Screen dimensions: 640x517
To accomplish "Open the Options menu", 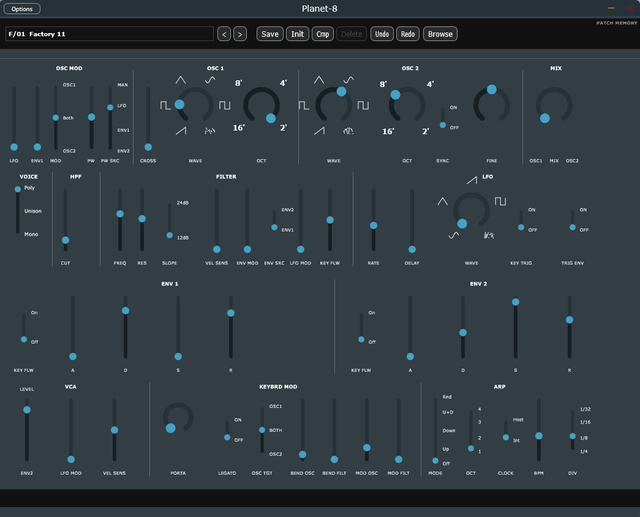I will [x=22, y=9].
